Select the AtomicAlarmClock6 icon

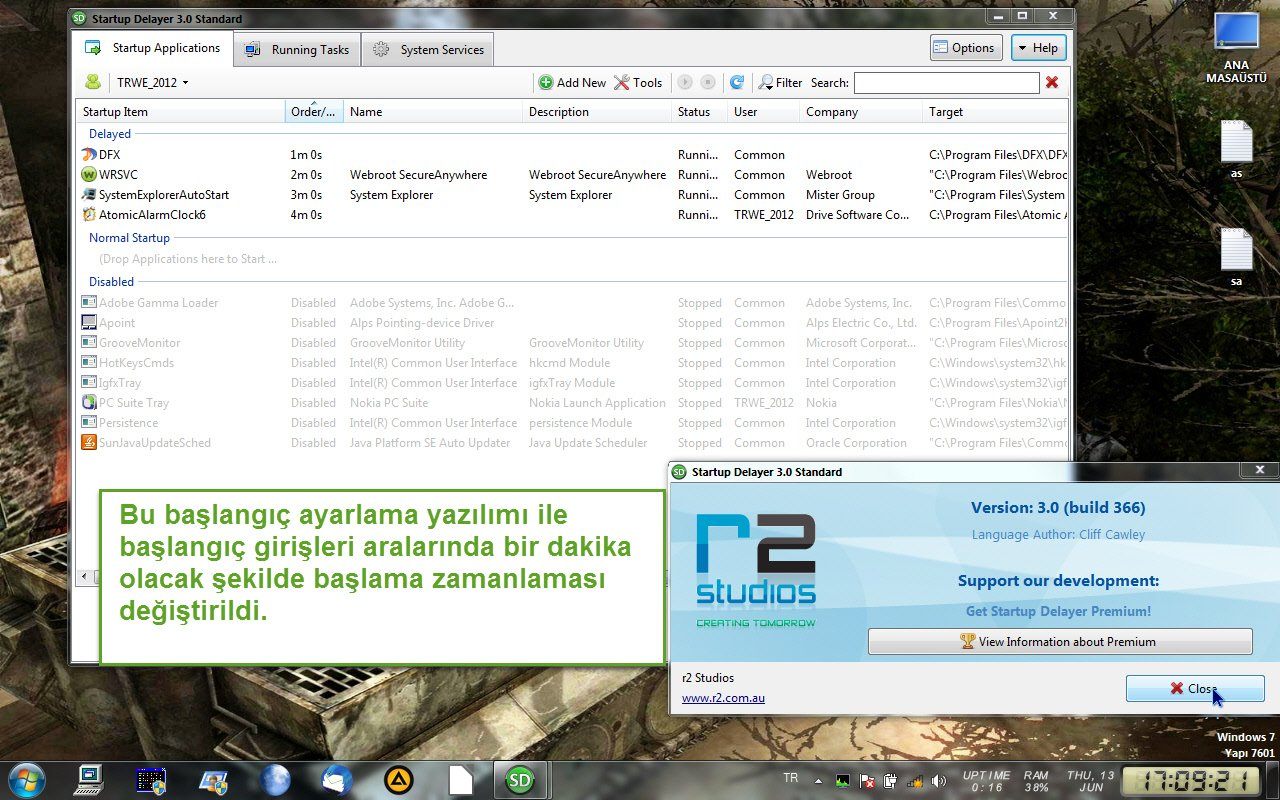coord(89,215)
